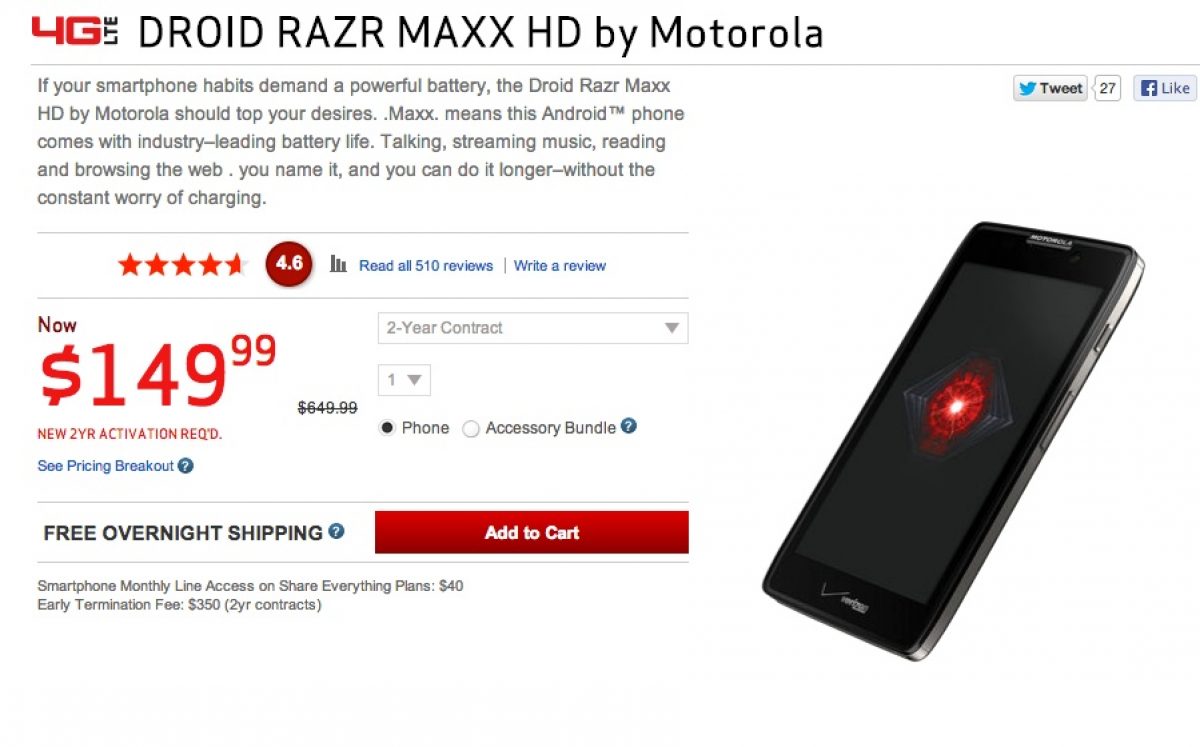The image size is (1200, 747).
Task: Open the Read all 510 reviews link
Action: [x=426, y=266]
